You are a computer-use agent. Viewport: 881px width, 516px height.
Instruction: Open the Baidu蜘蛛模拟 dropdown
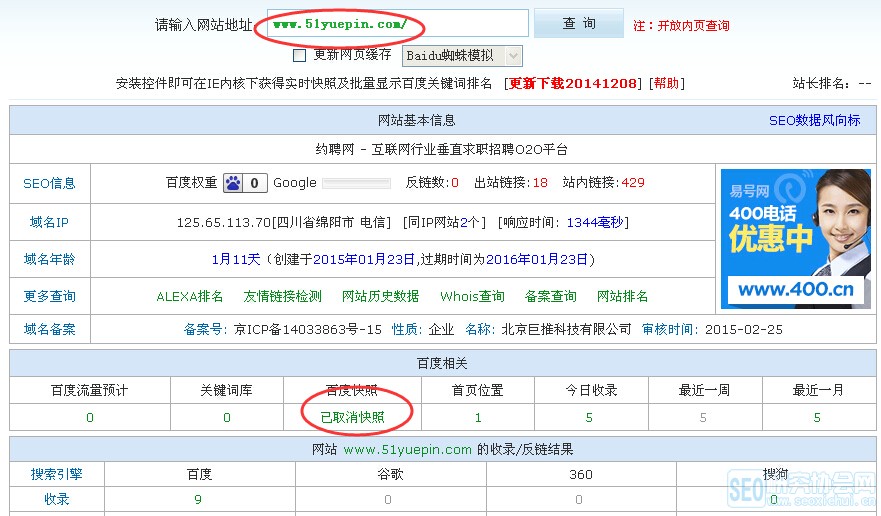coord(462,56)
